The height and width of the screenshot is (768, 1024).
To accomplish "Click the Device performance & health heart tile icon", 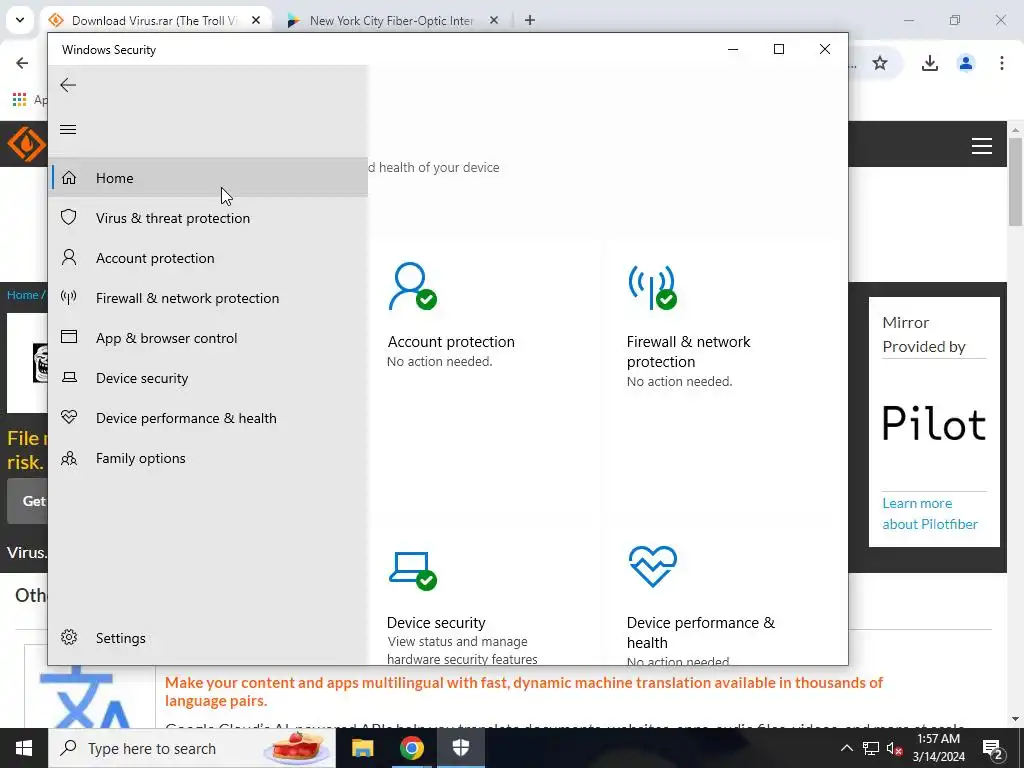I will pyautogui.click(x=652, y=566).
